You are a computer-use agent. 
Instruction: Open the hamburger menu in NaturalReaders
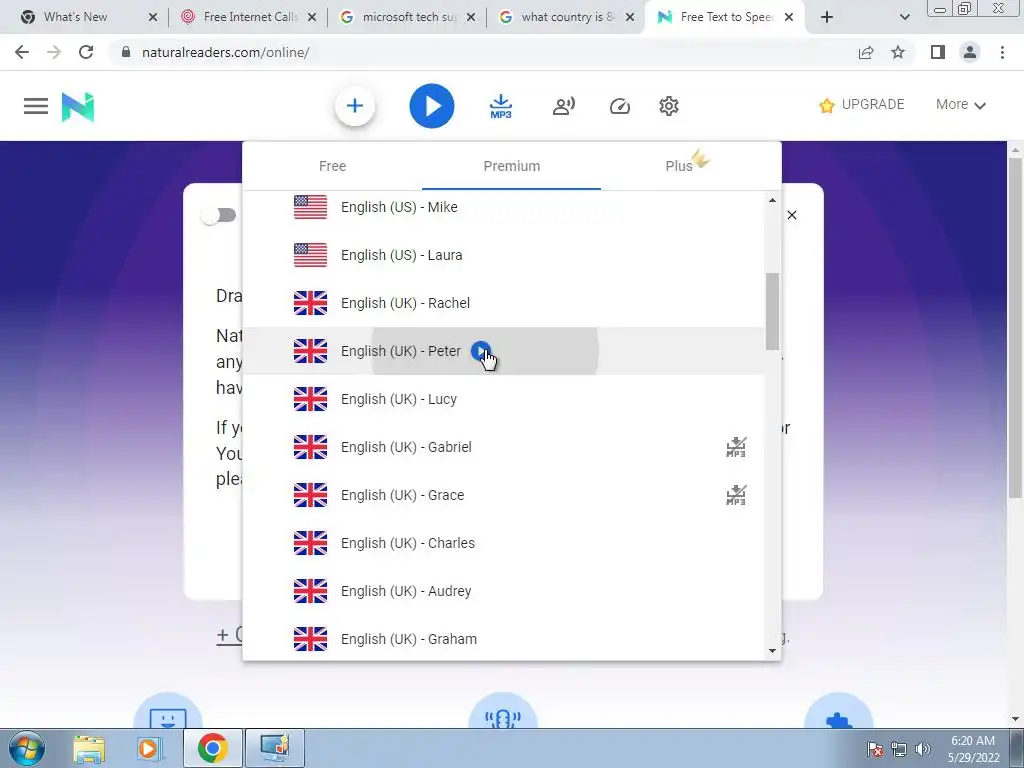click(x=36, y=106)
